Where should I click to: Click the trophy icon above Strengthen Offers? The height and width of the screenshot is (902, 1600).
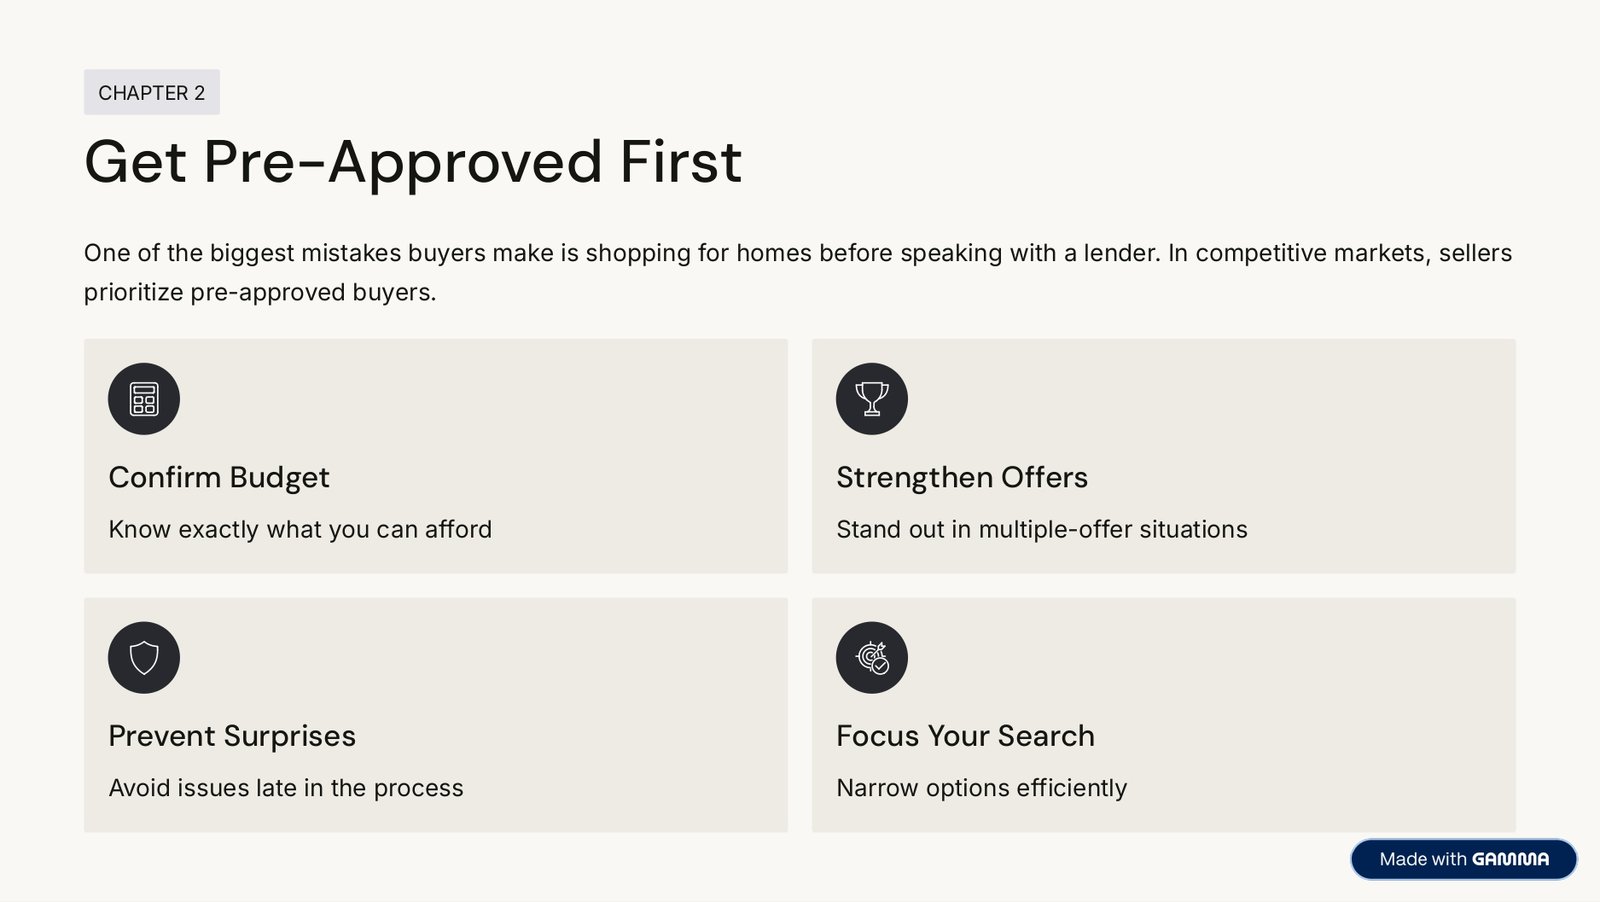click(872, 399)
